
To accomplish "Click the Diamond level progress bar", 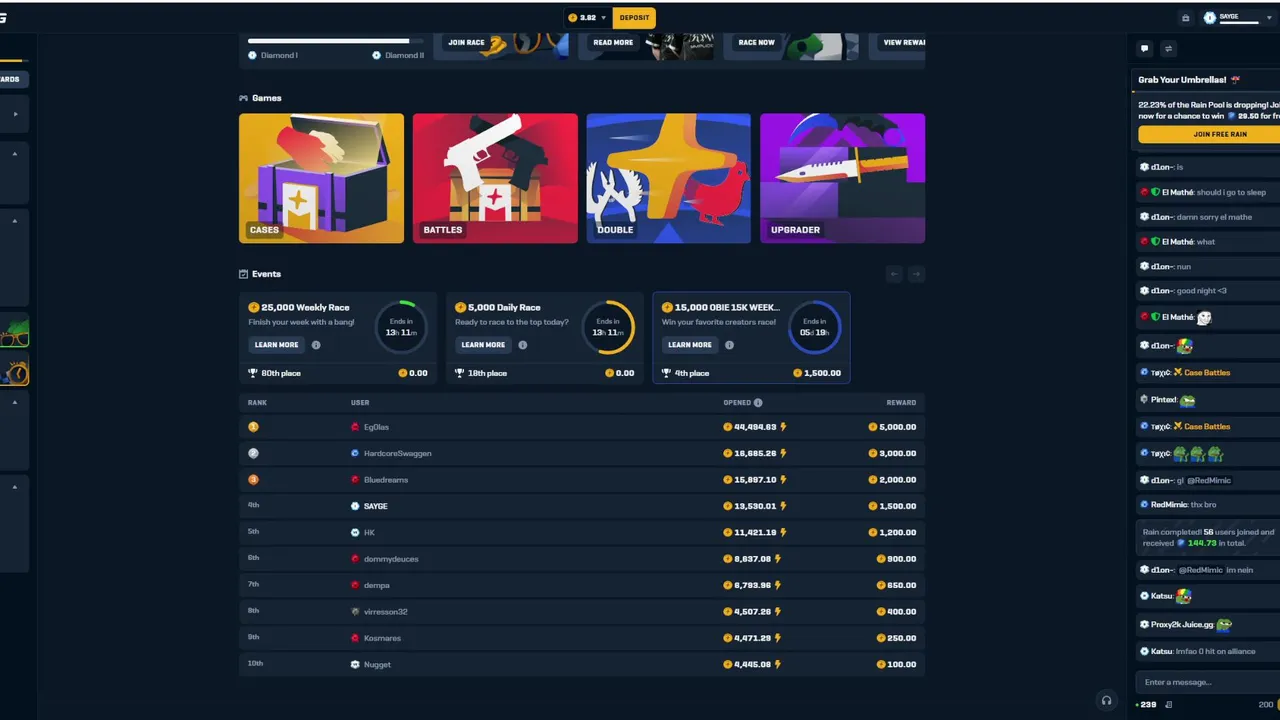I will coord(337,41).
